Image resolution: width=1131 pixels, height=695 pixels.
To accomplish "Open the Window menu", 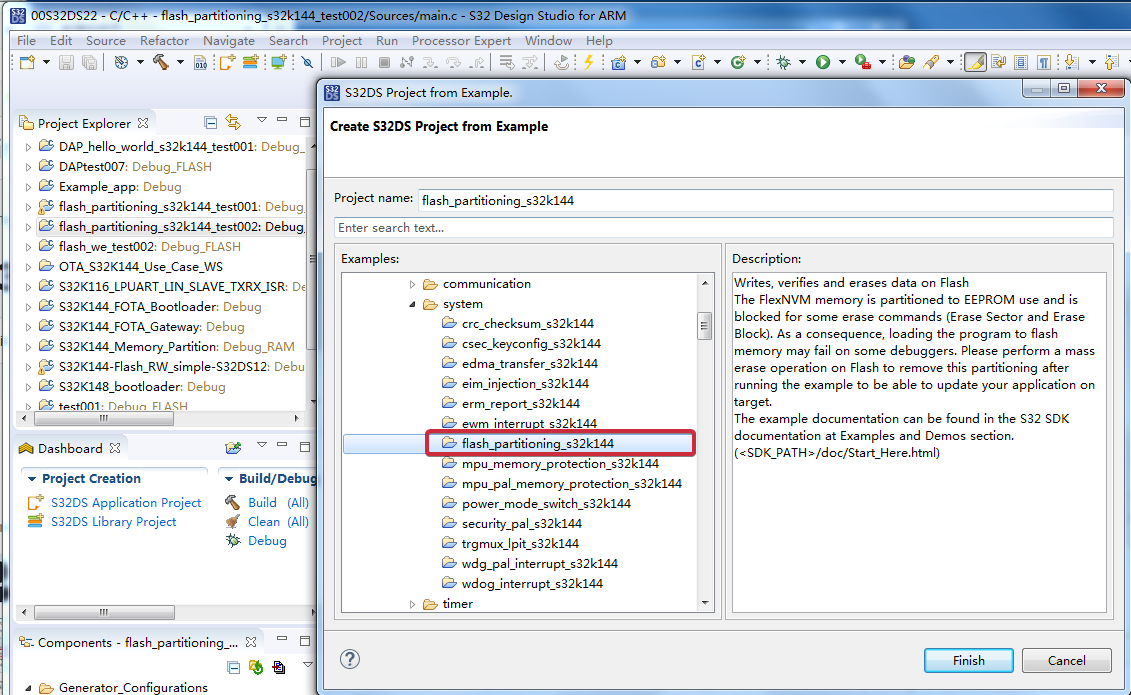I will pos(548,40).
